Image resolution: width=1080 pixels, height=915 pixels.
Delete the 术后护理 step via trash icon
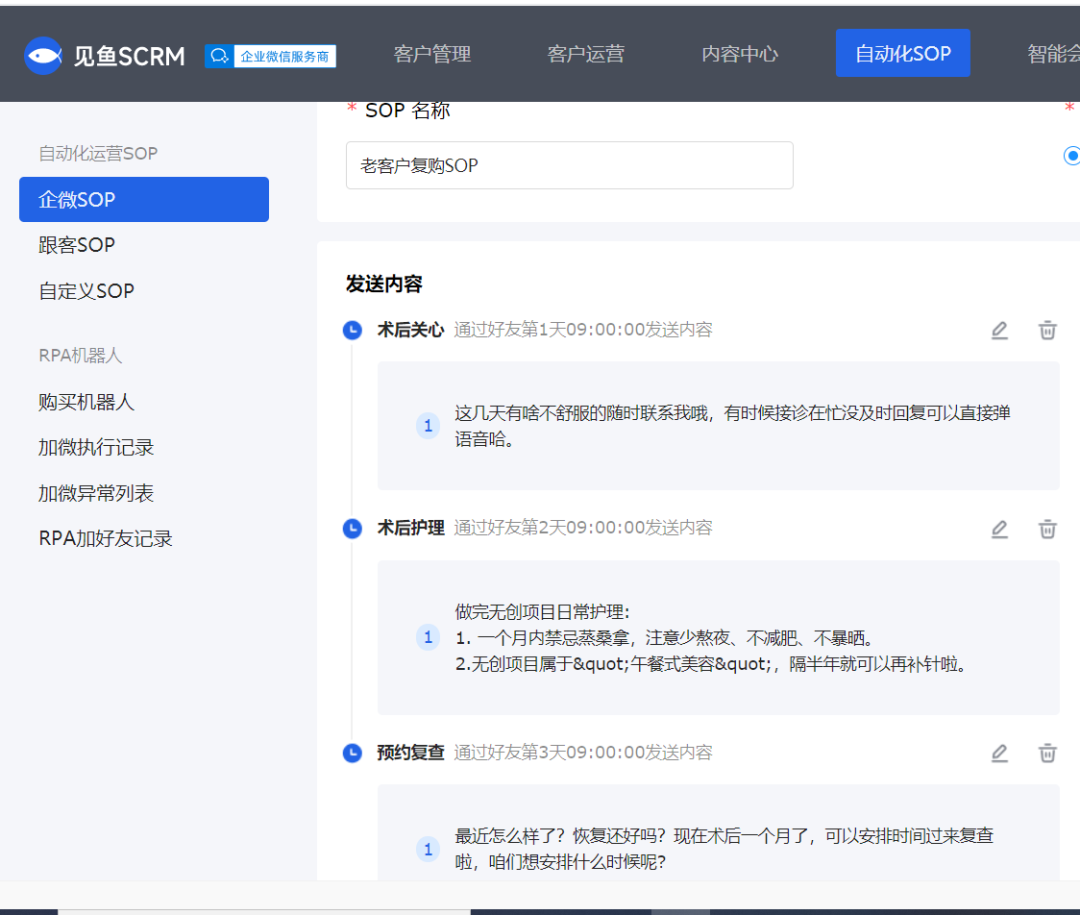point(1047,529)
